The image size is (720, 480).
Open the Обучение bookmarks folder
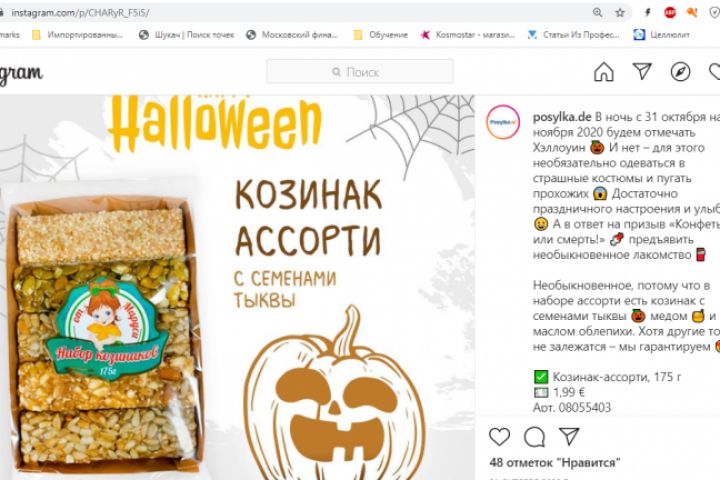[381, 35]
